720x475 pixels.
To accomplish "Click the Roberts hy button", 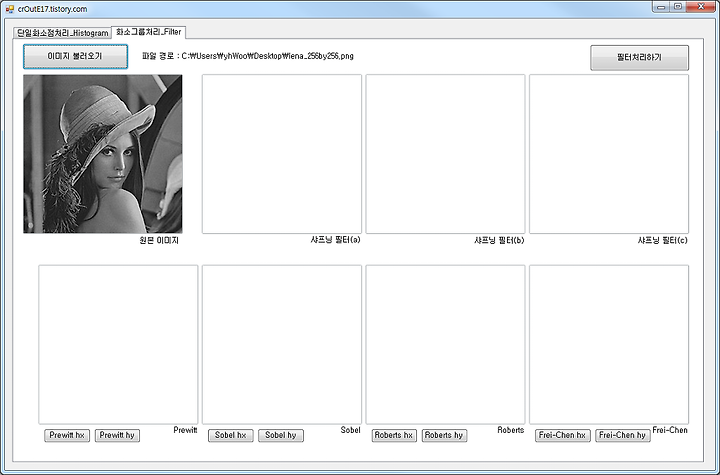I will pos(444,435).
